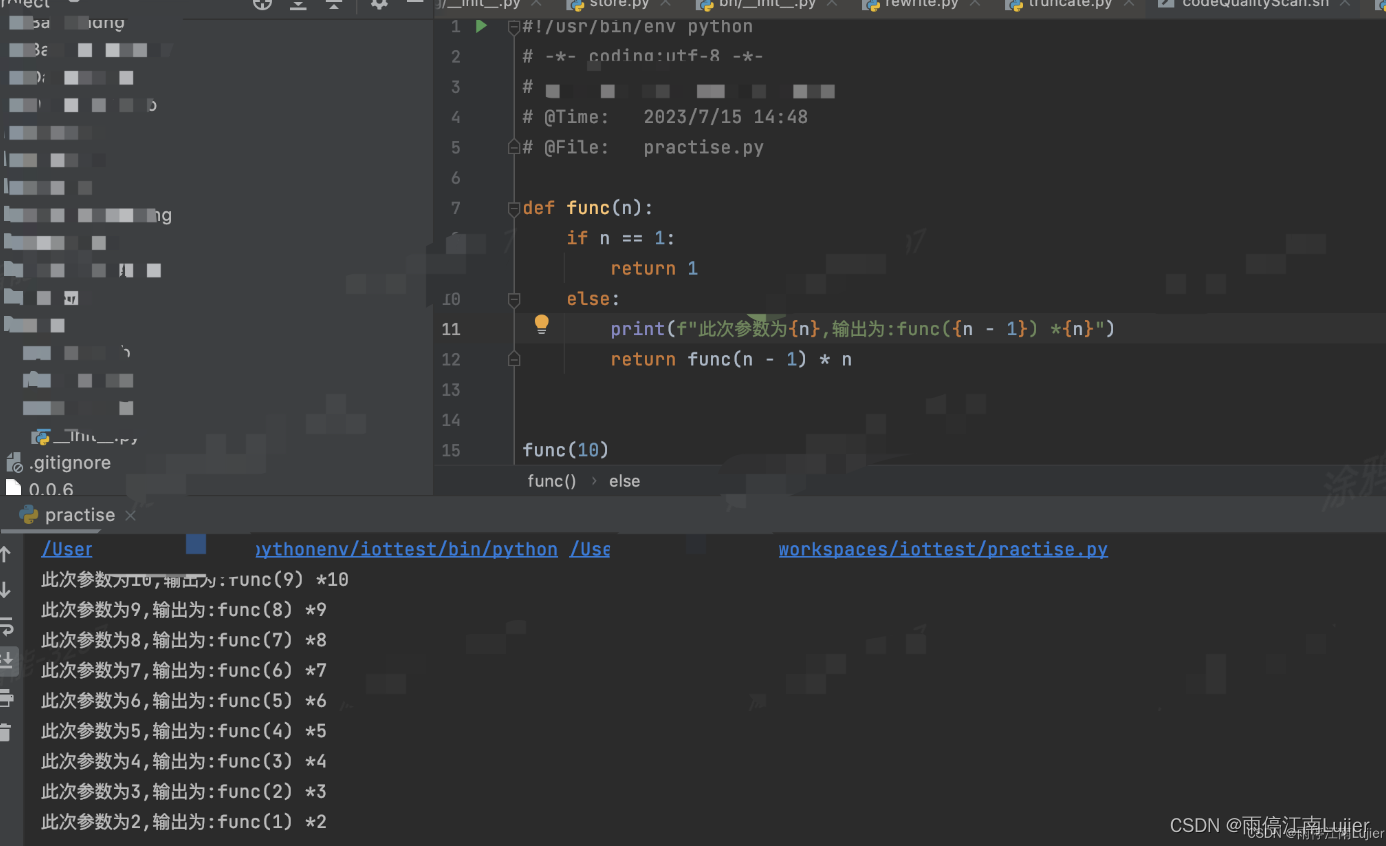Select 0.0.6 file in project tree
Viewport: 1386px width, 846px height.
coord(51,490)
